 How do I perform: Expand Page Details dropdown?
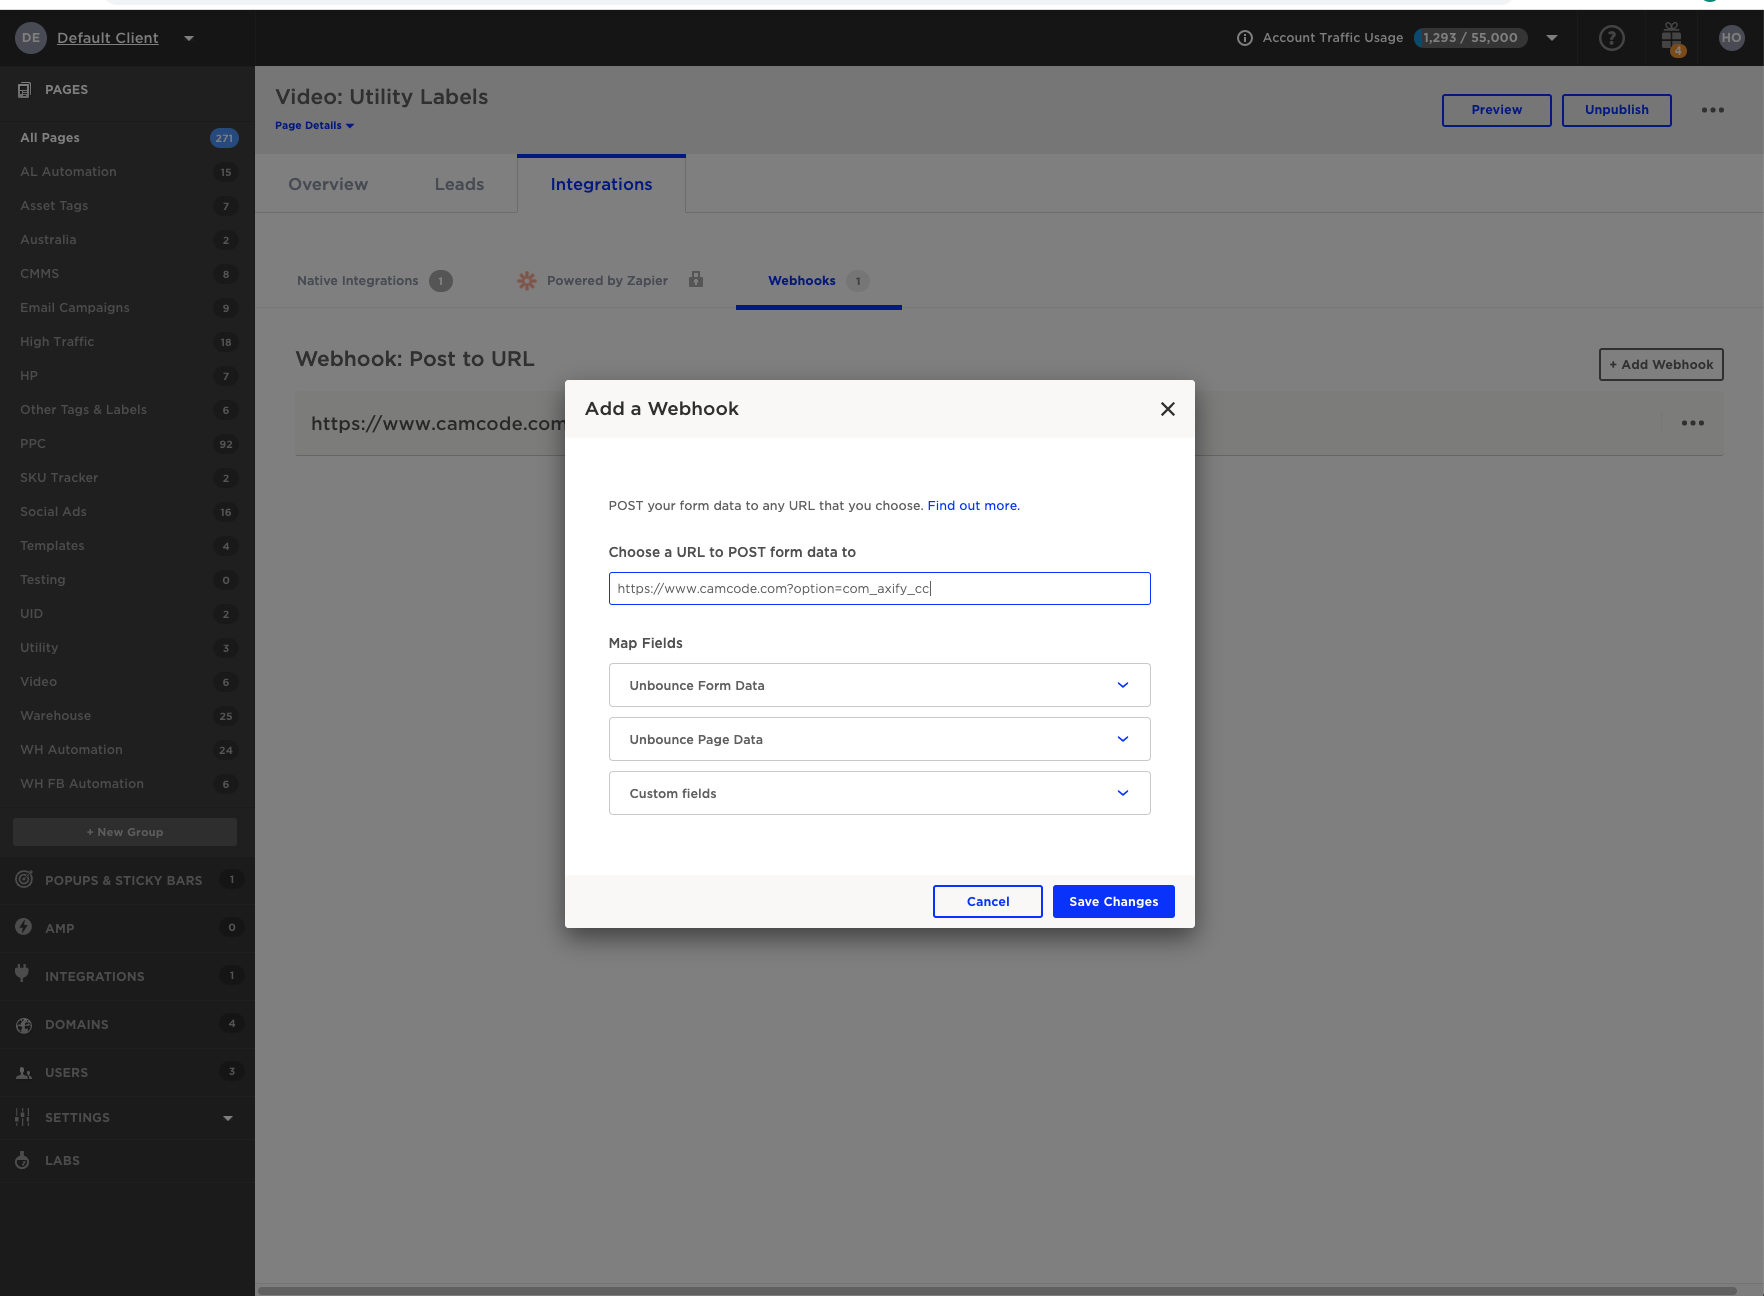click(x=314, y=126)
